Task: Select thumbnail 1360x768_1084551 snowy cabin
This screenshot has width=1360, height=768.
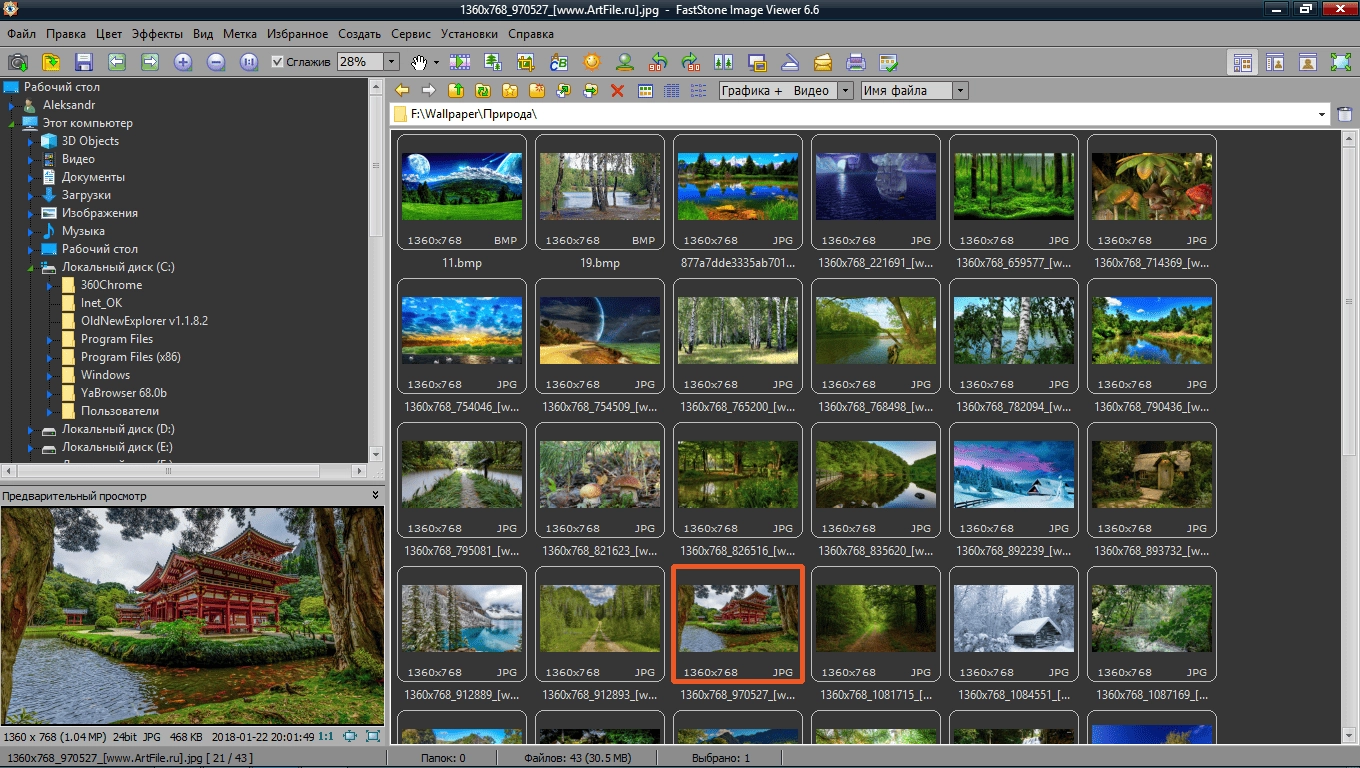Action: tap(1014, 624)
